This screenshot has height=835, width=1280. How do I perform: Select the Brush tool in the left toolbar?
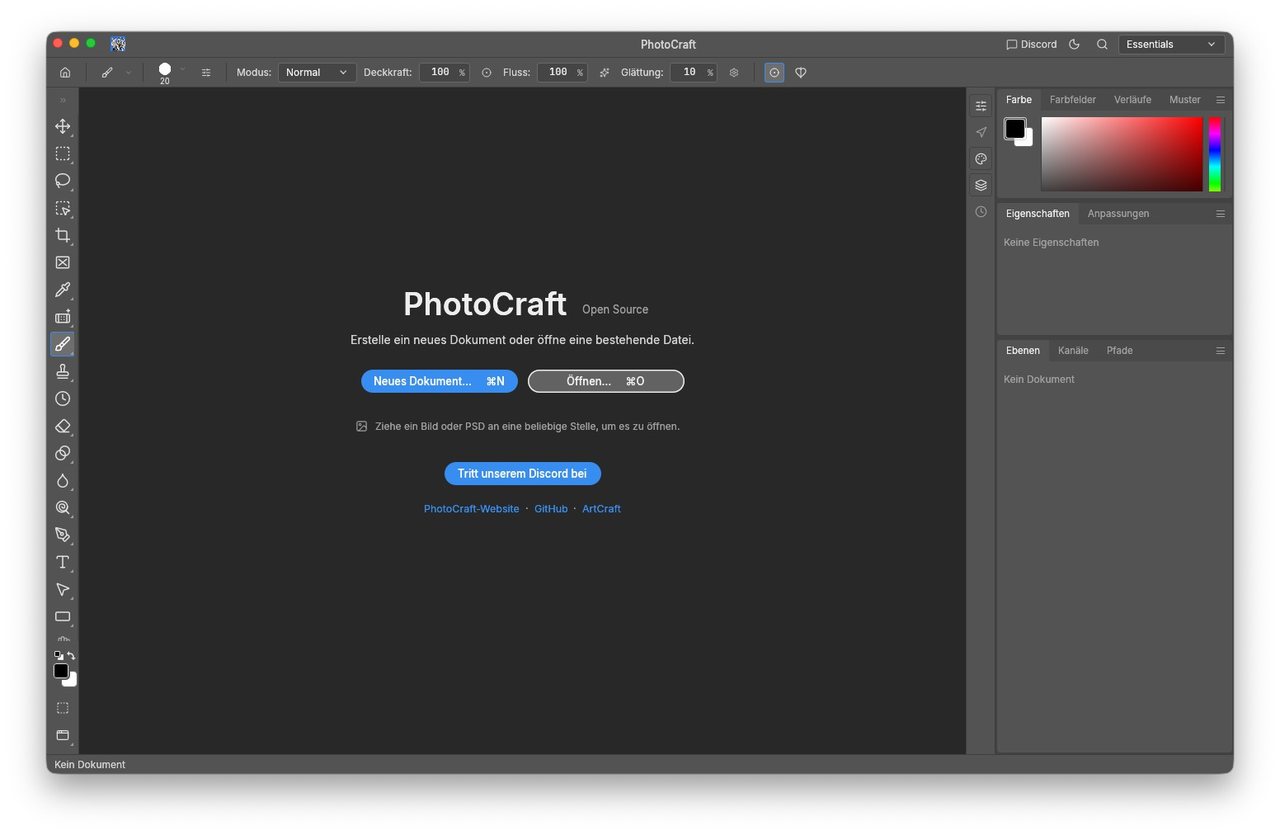(62, 344)
